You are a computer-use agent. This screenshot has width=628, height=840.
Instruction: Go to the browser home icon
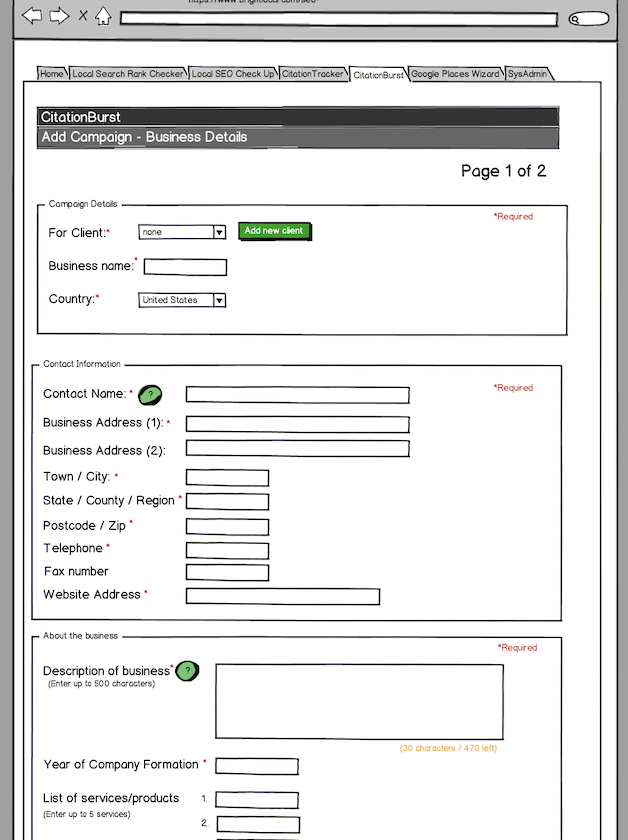[x=103, y=16]
